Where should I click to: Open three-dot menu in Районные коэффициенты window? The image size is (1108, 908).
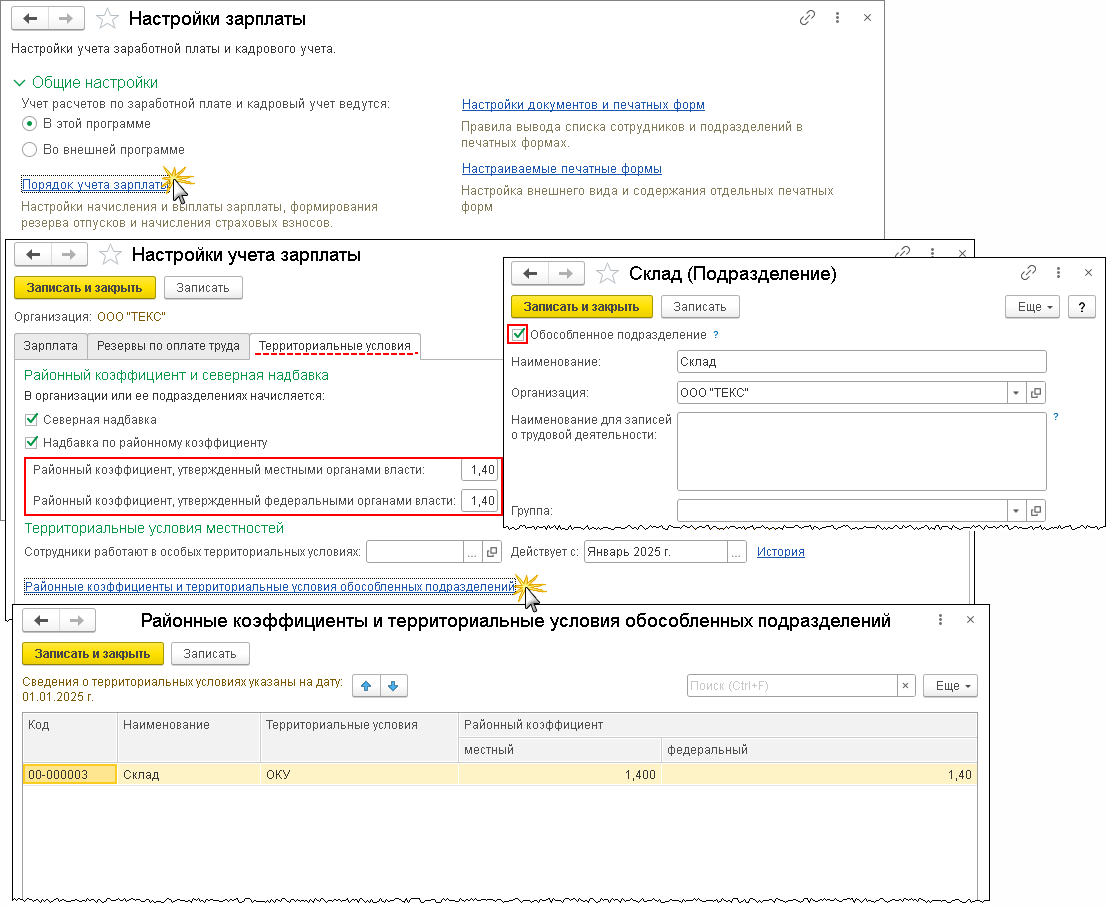[940, 620]
